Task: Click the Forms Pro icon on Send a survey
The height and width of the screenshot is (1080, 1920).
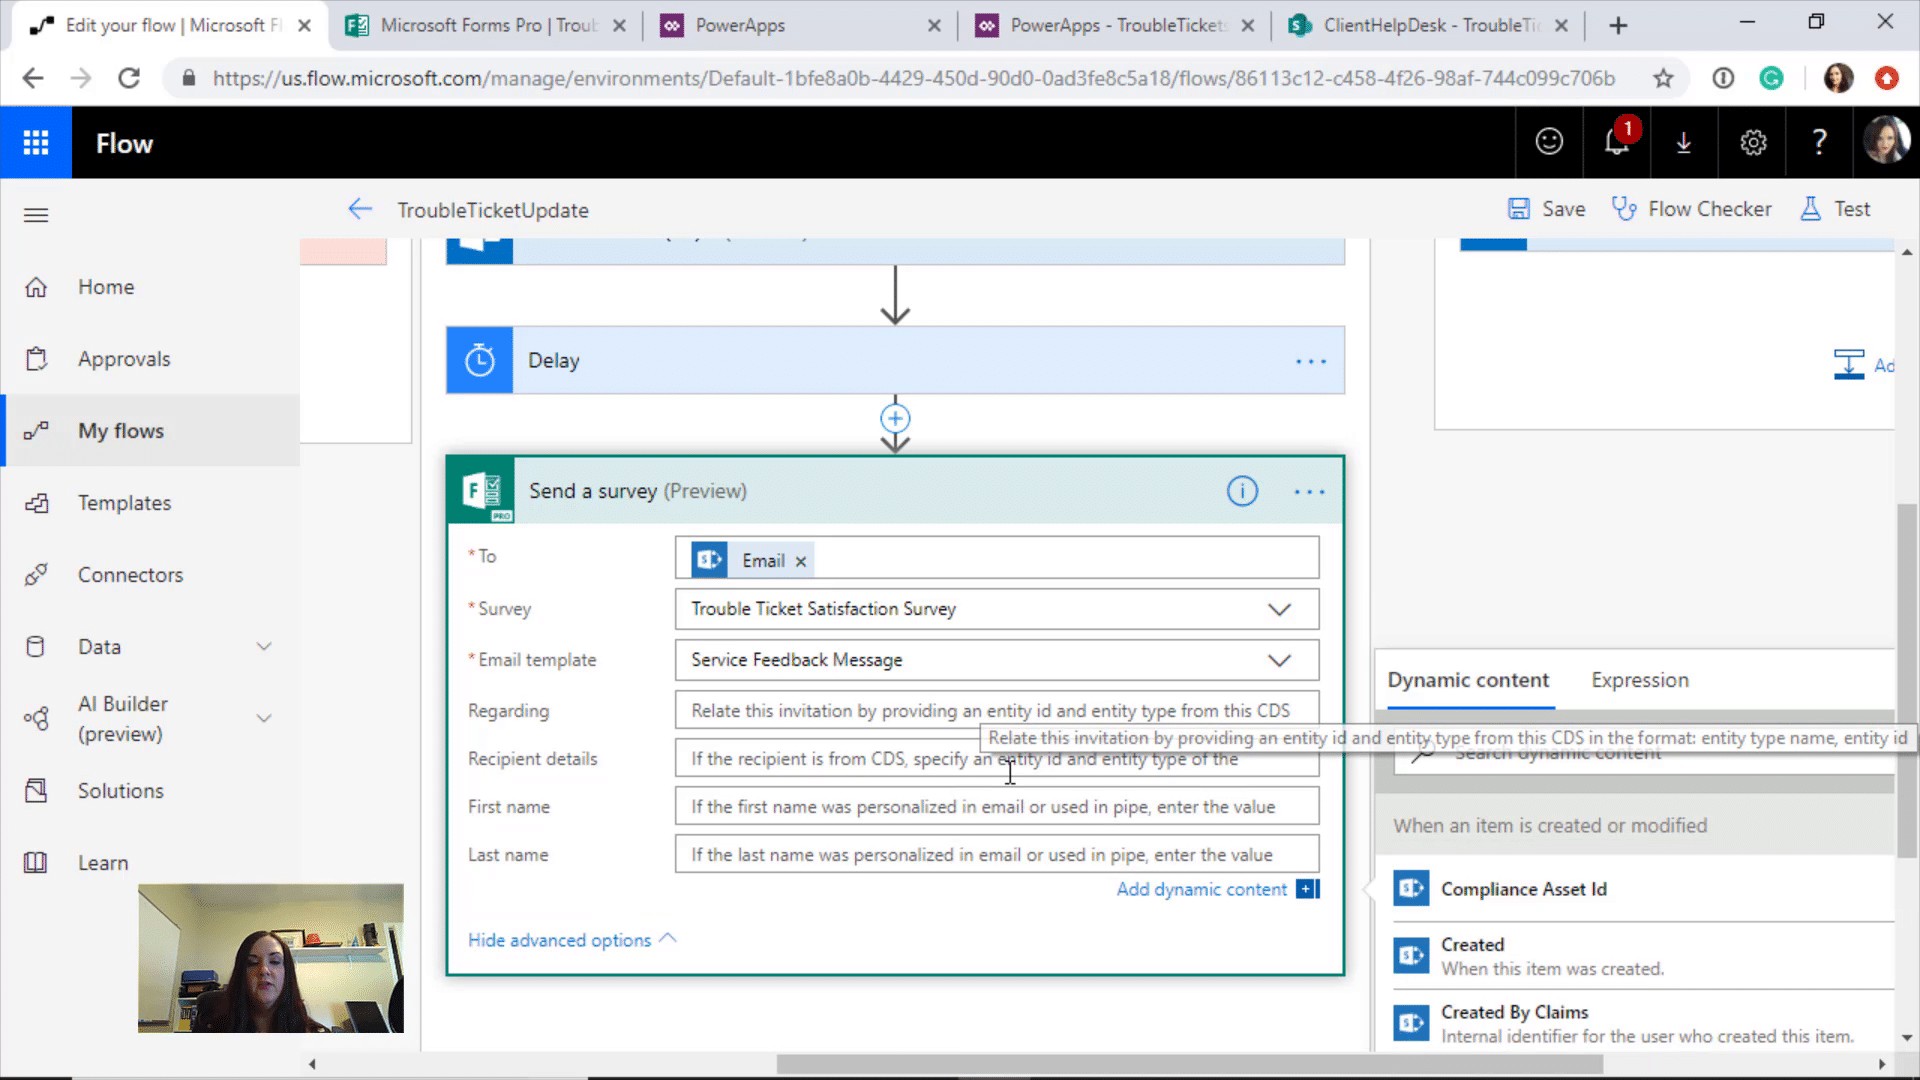Action: [x=482, y=491]
